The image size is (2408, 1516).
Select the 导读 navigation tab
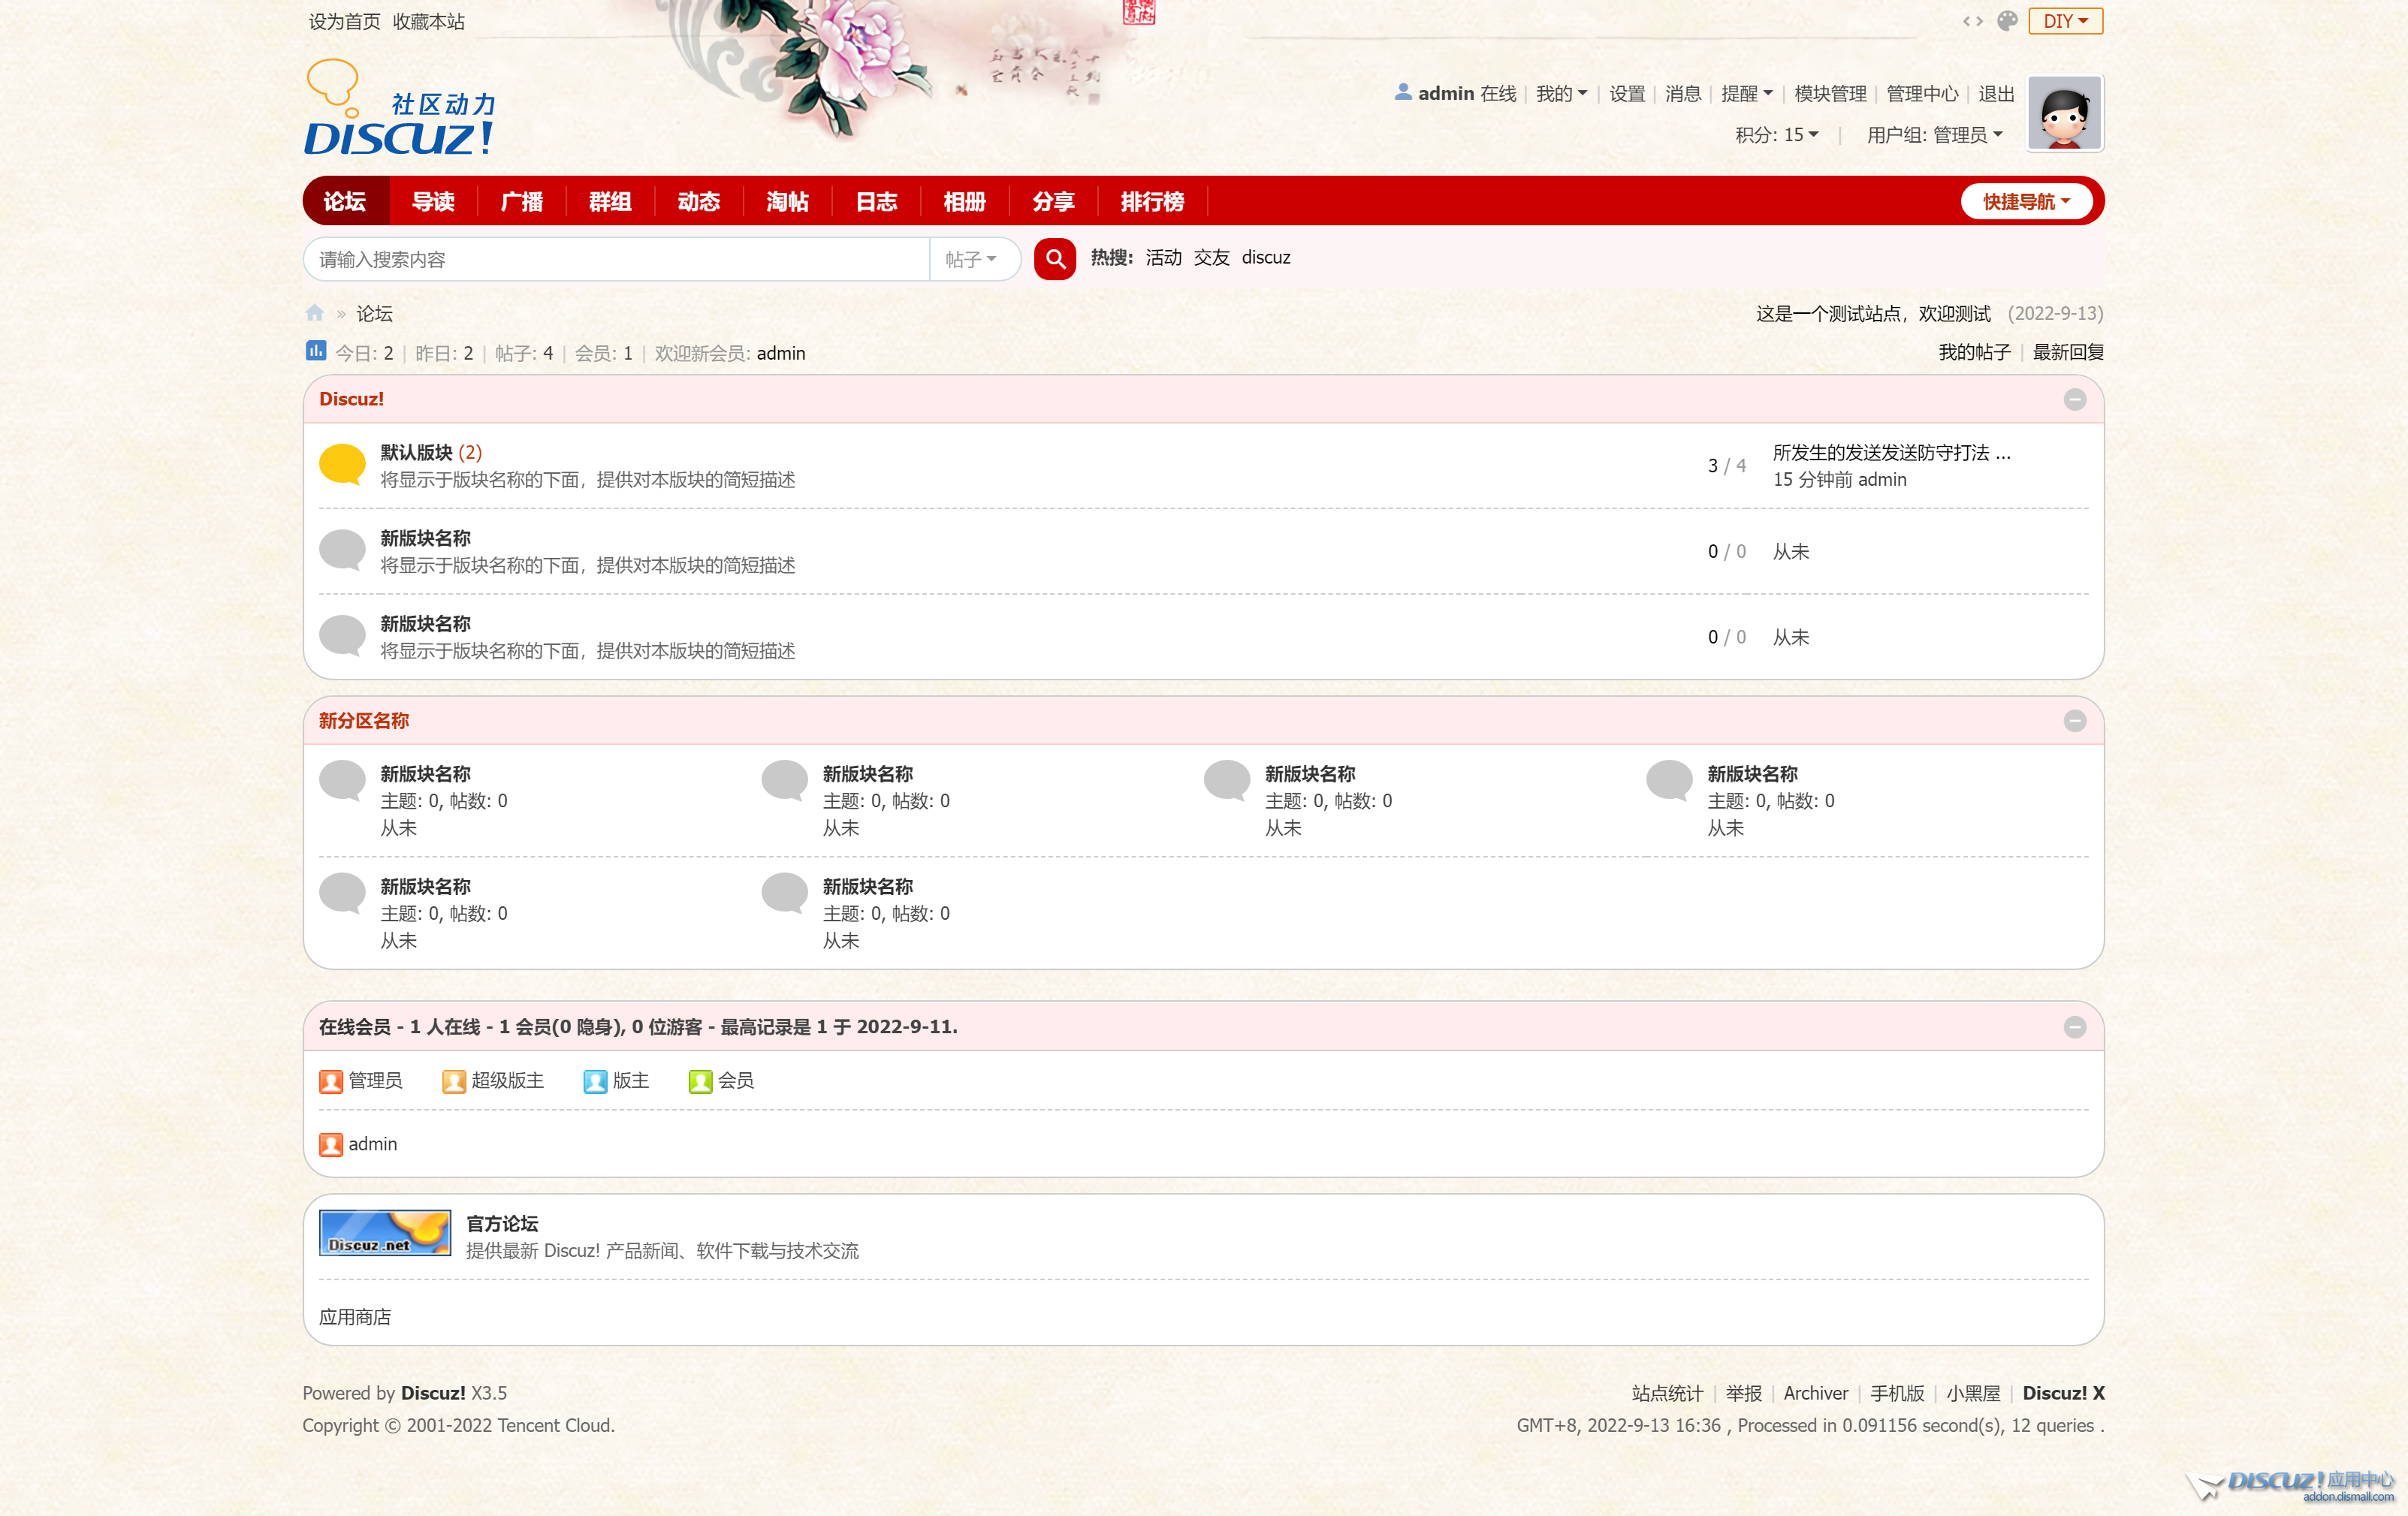tap(433, 201)
